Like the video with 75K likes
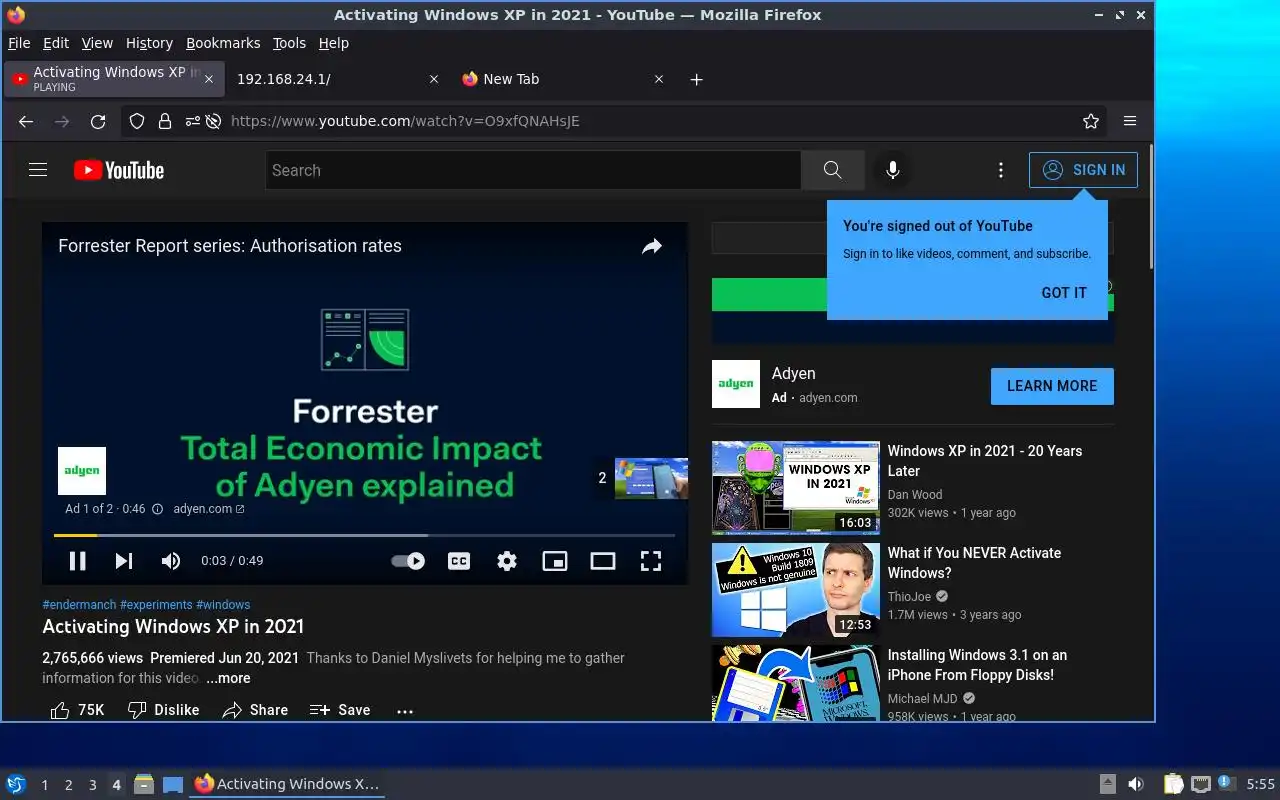This screenshot has width=1280, height=800. click(x=77, y=710)
